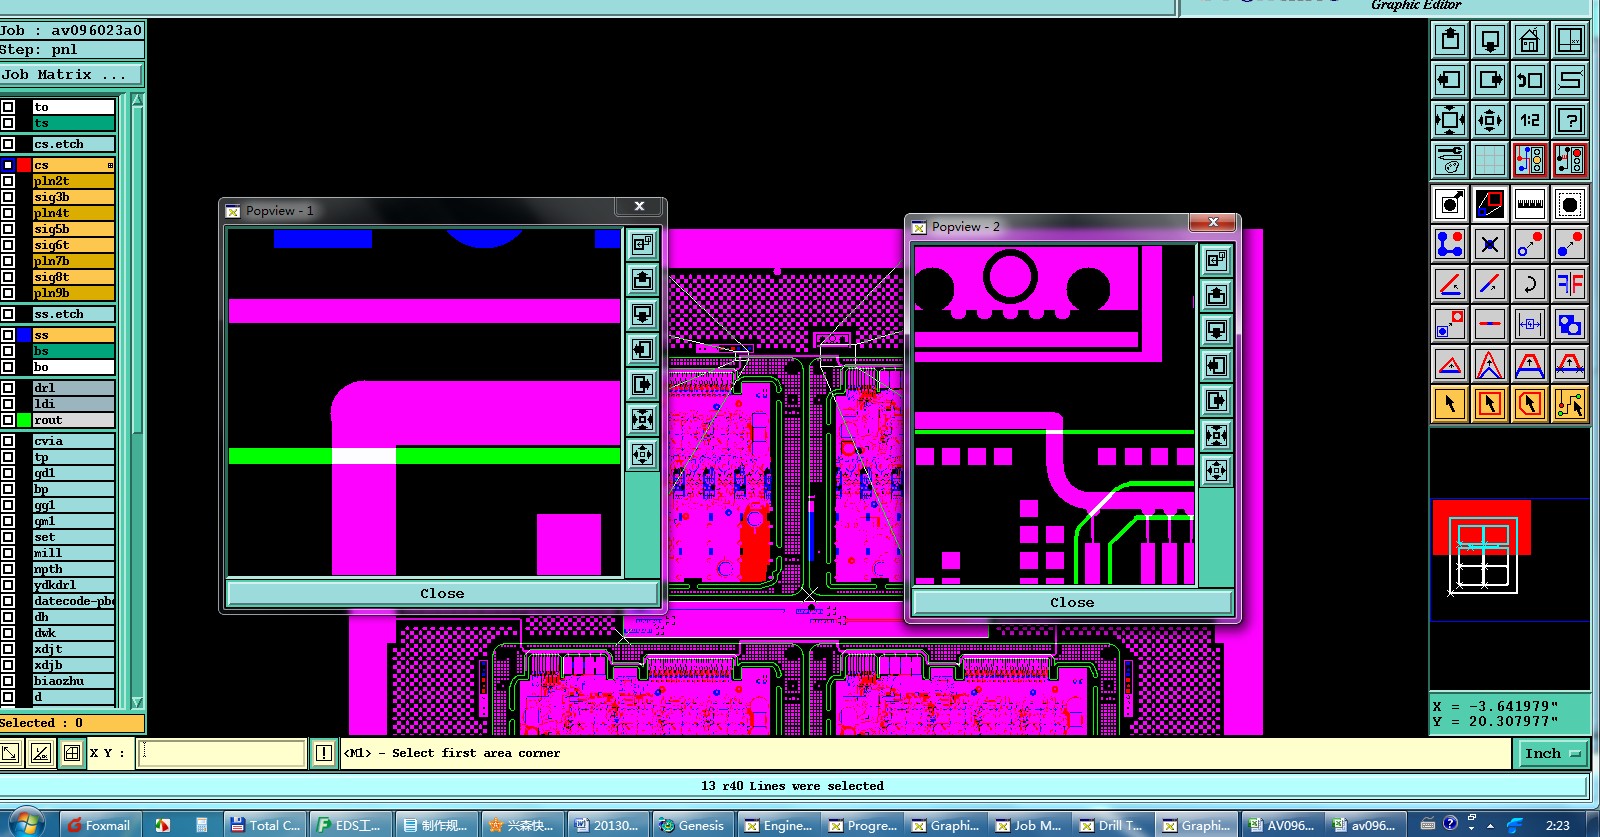Toggle the checkbox for layer cvia
Image resolution: width=1600 pixels, height=837 pixels.
tap(8, 441)
